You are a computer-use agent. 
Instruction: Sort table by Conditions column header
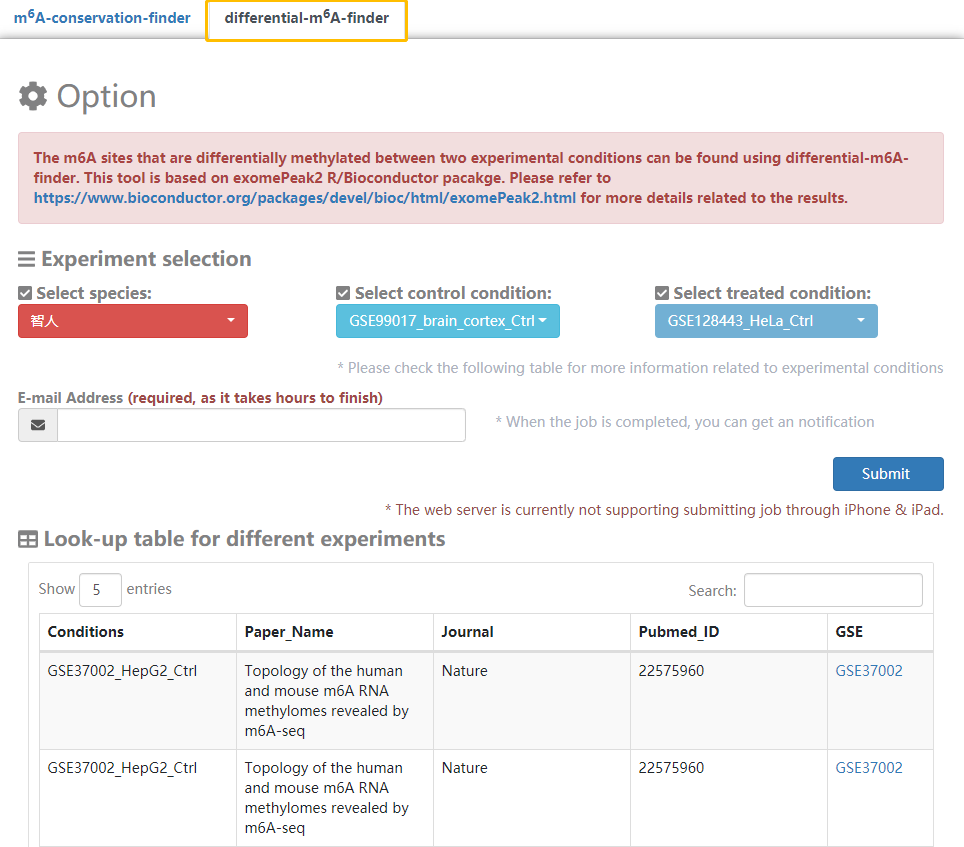tap(86, 632)
